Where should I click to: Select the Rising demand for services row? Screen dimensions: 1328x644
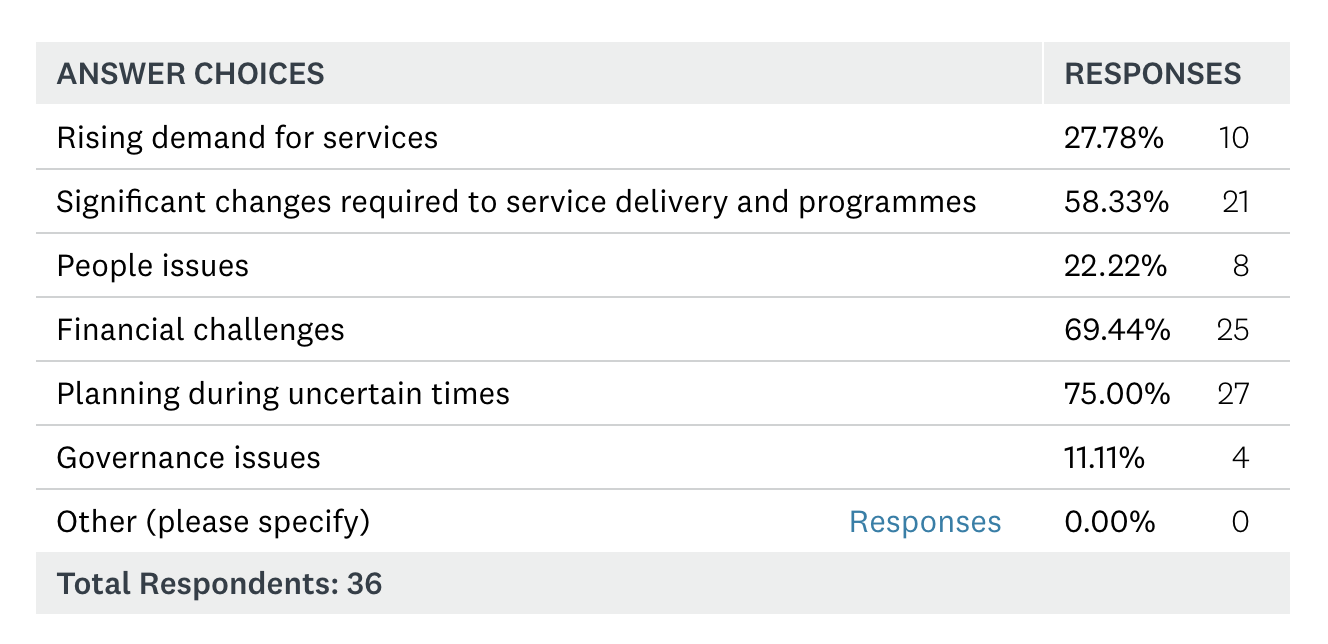663,137
